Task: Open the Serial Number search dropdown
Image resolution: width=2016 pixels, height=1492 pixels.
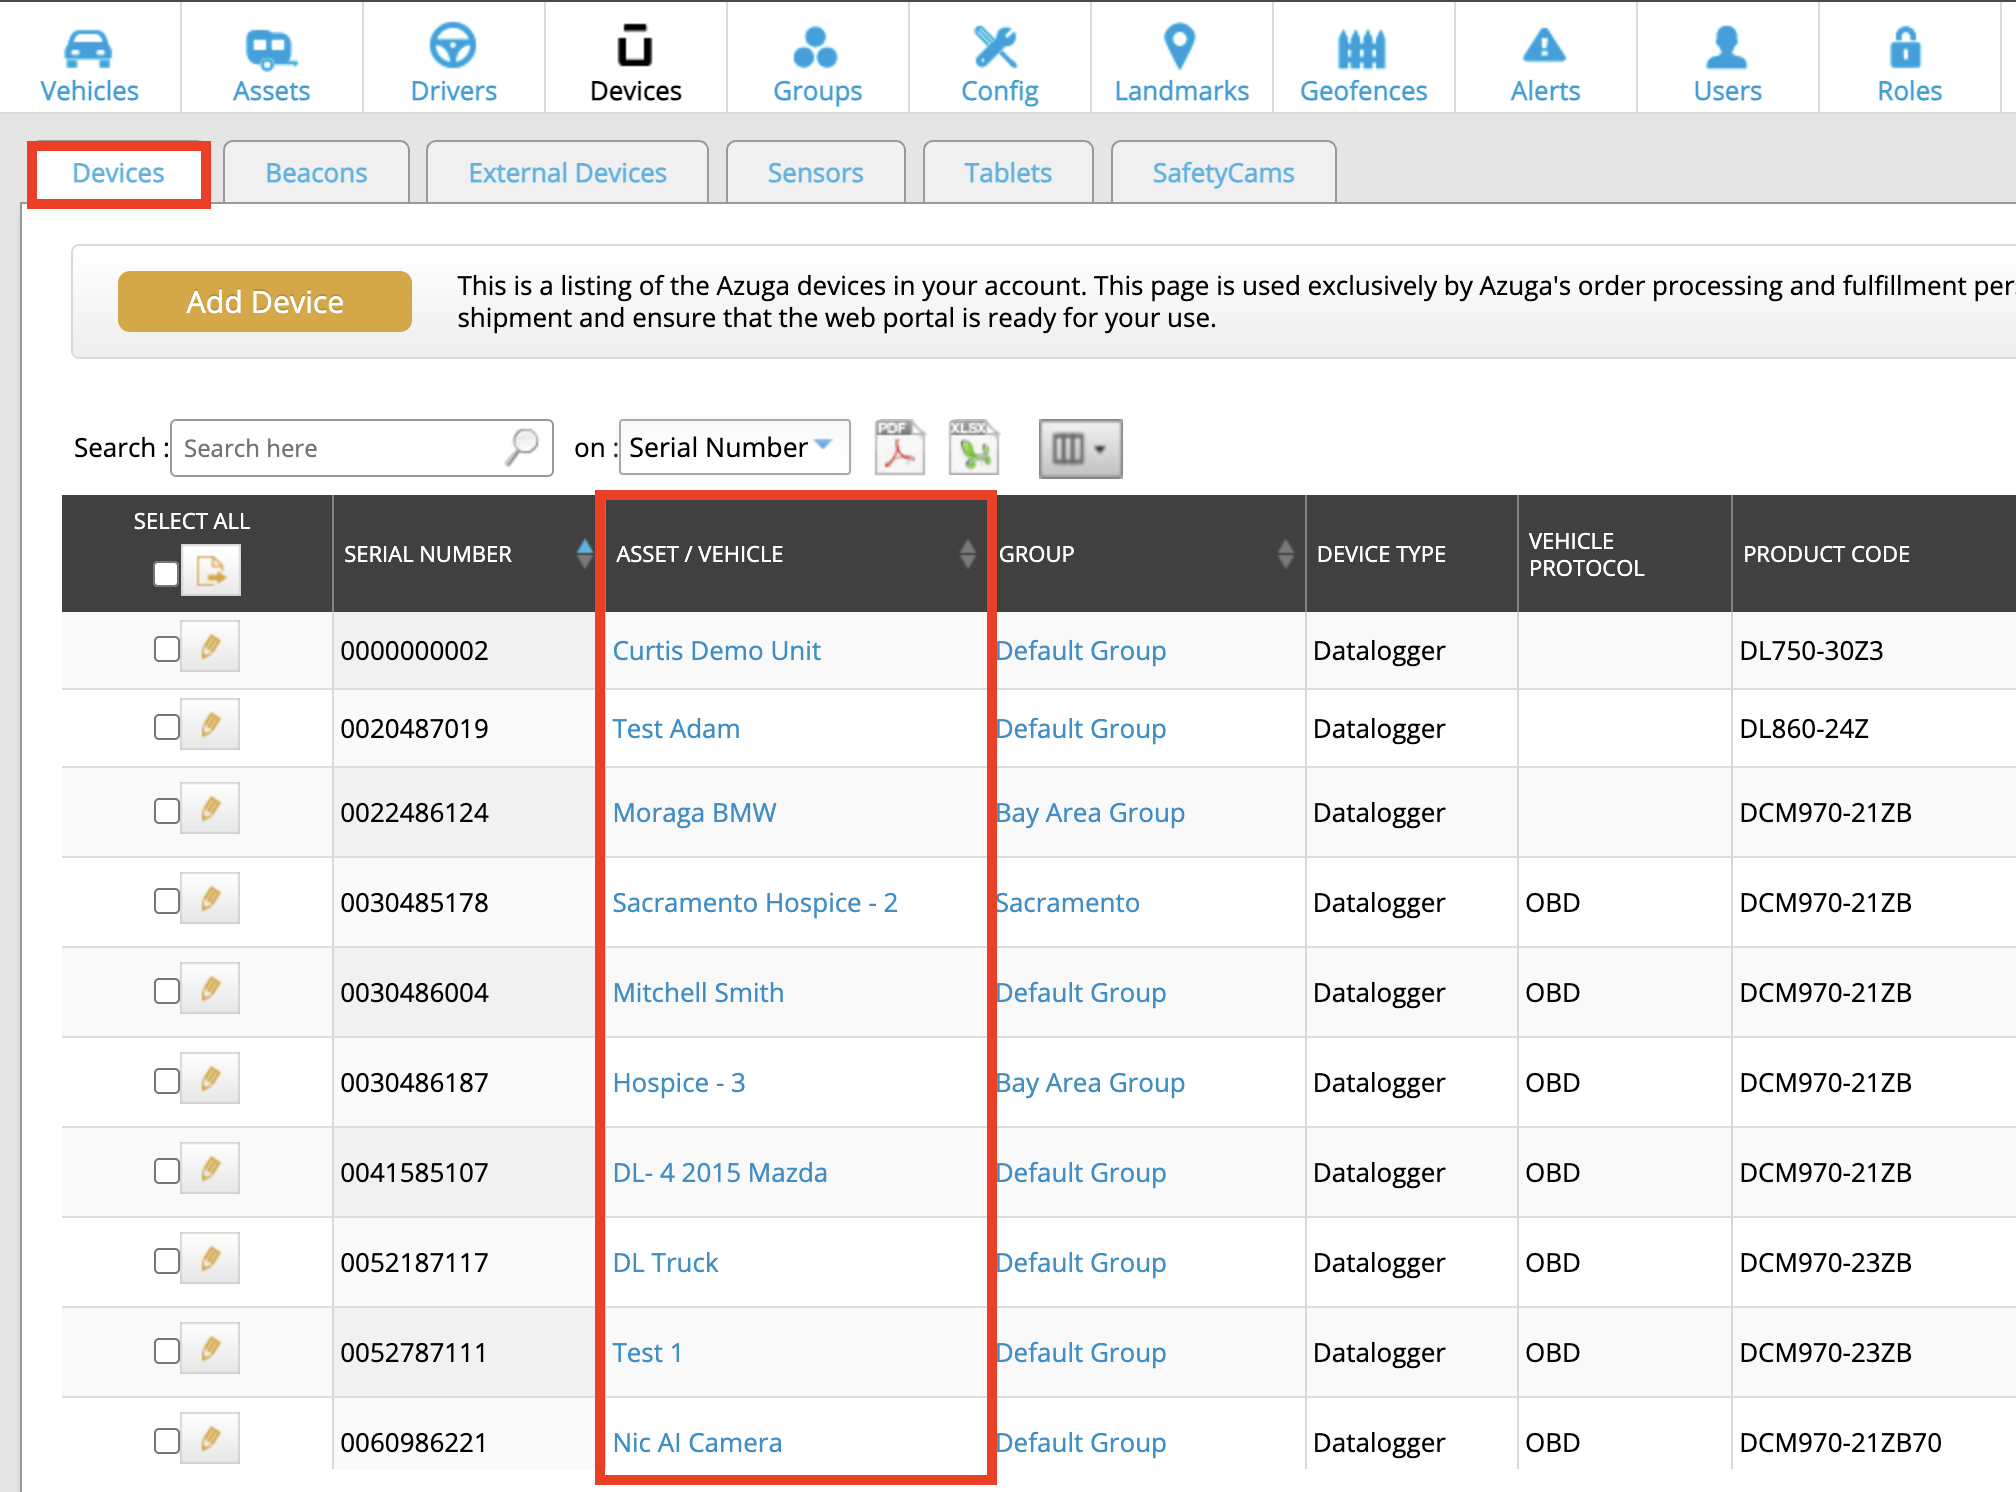Action: tap(734, 447)
